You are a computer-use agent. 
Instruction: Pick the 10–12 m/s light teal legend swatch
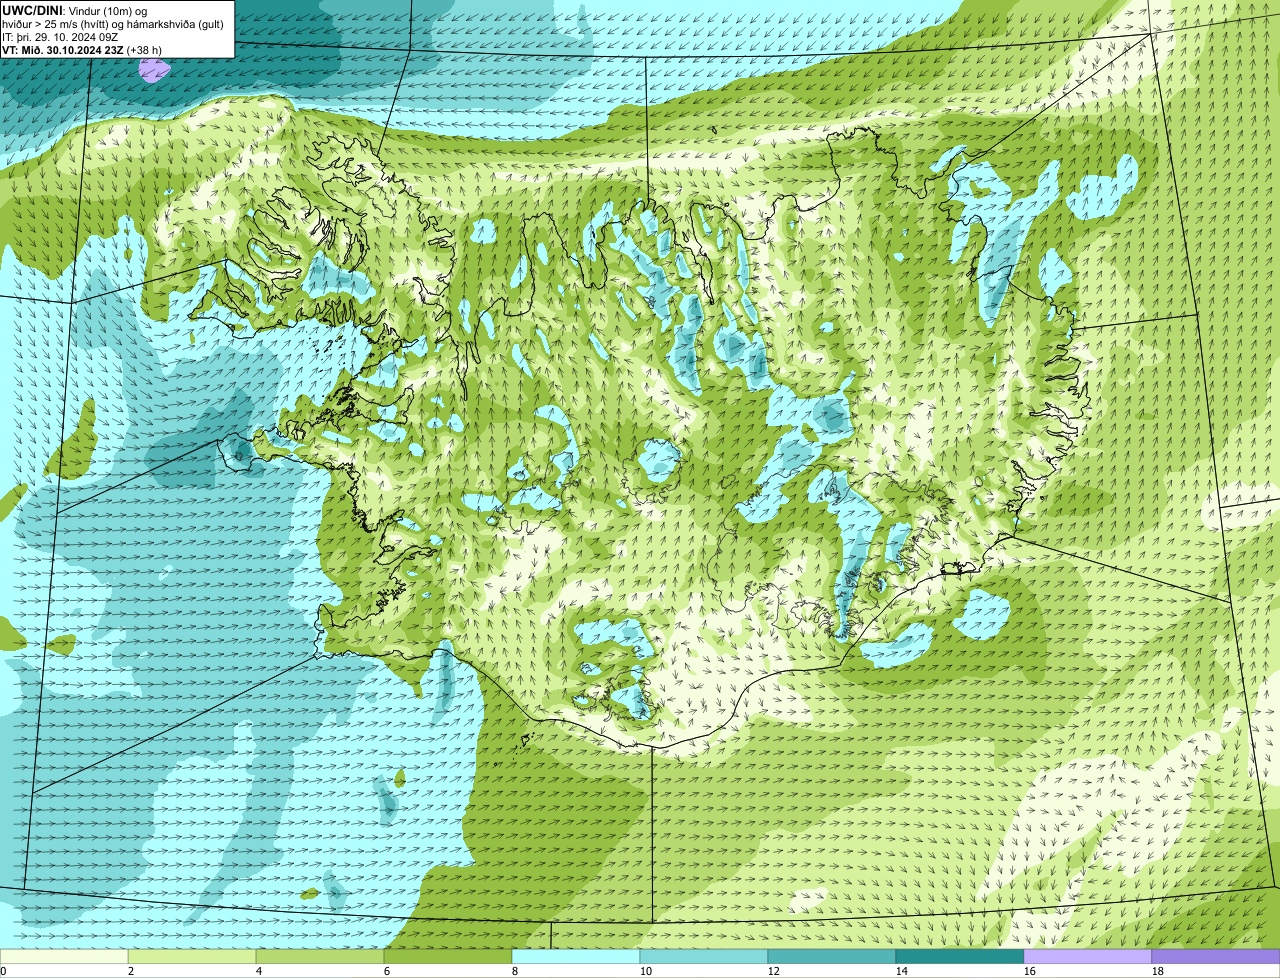point(704,957)
